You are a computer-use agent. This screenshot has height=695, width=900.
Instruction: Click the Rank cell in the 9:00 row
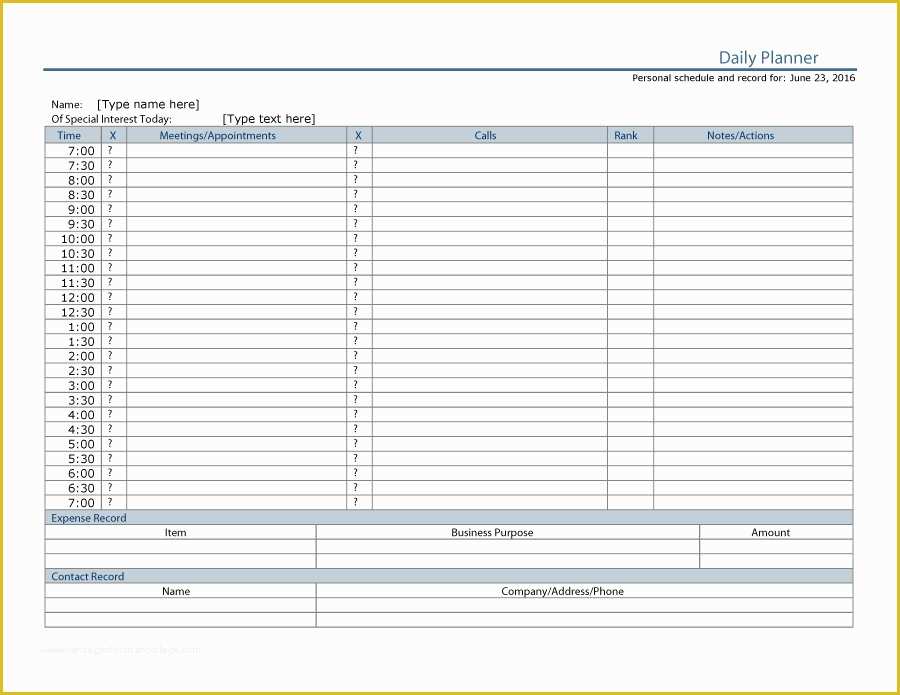click(x=630, y=209)
